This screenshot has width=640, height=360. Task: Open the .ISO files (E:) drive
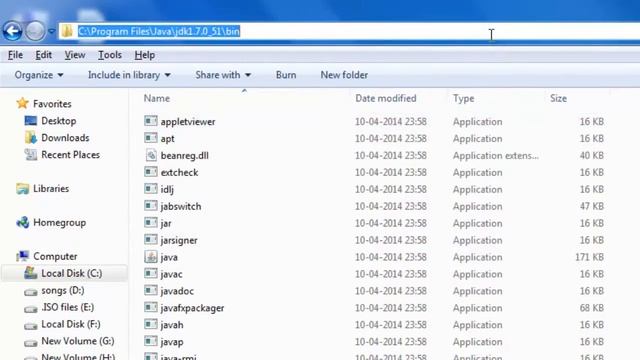(67, 307)
